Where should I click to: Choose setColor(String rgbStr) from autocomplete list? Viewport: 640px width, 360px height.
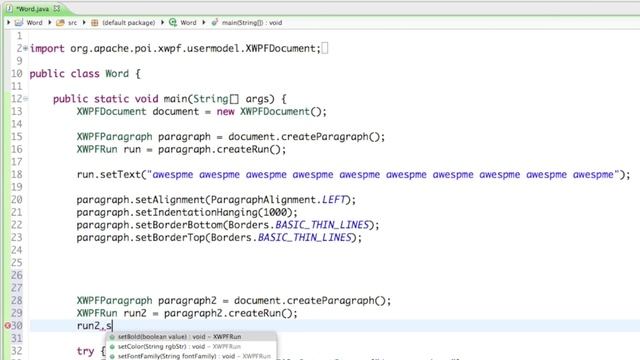coord(191,347)
